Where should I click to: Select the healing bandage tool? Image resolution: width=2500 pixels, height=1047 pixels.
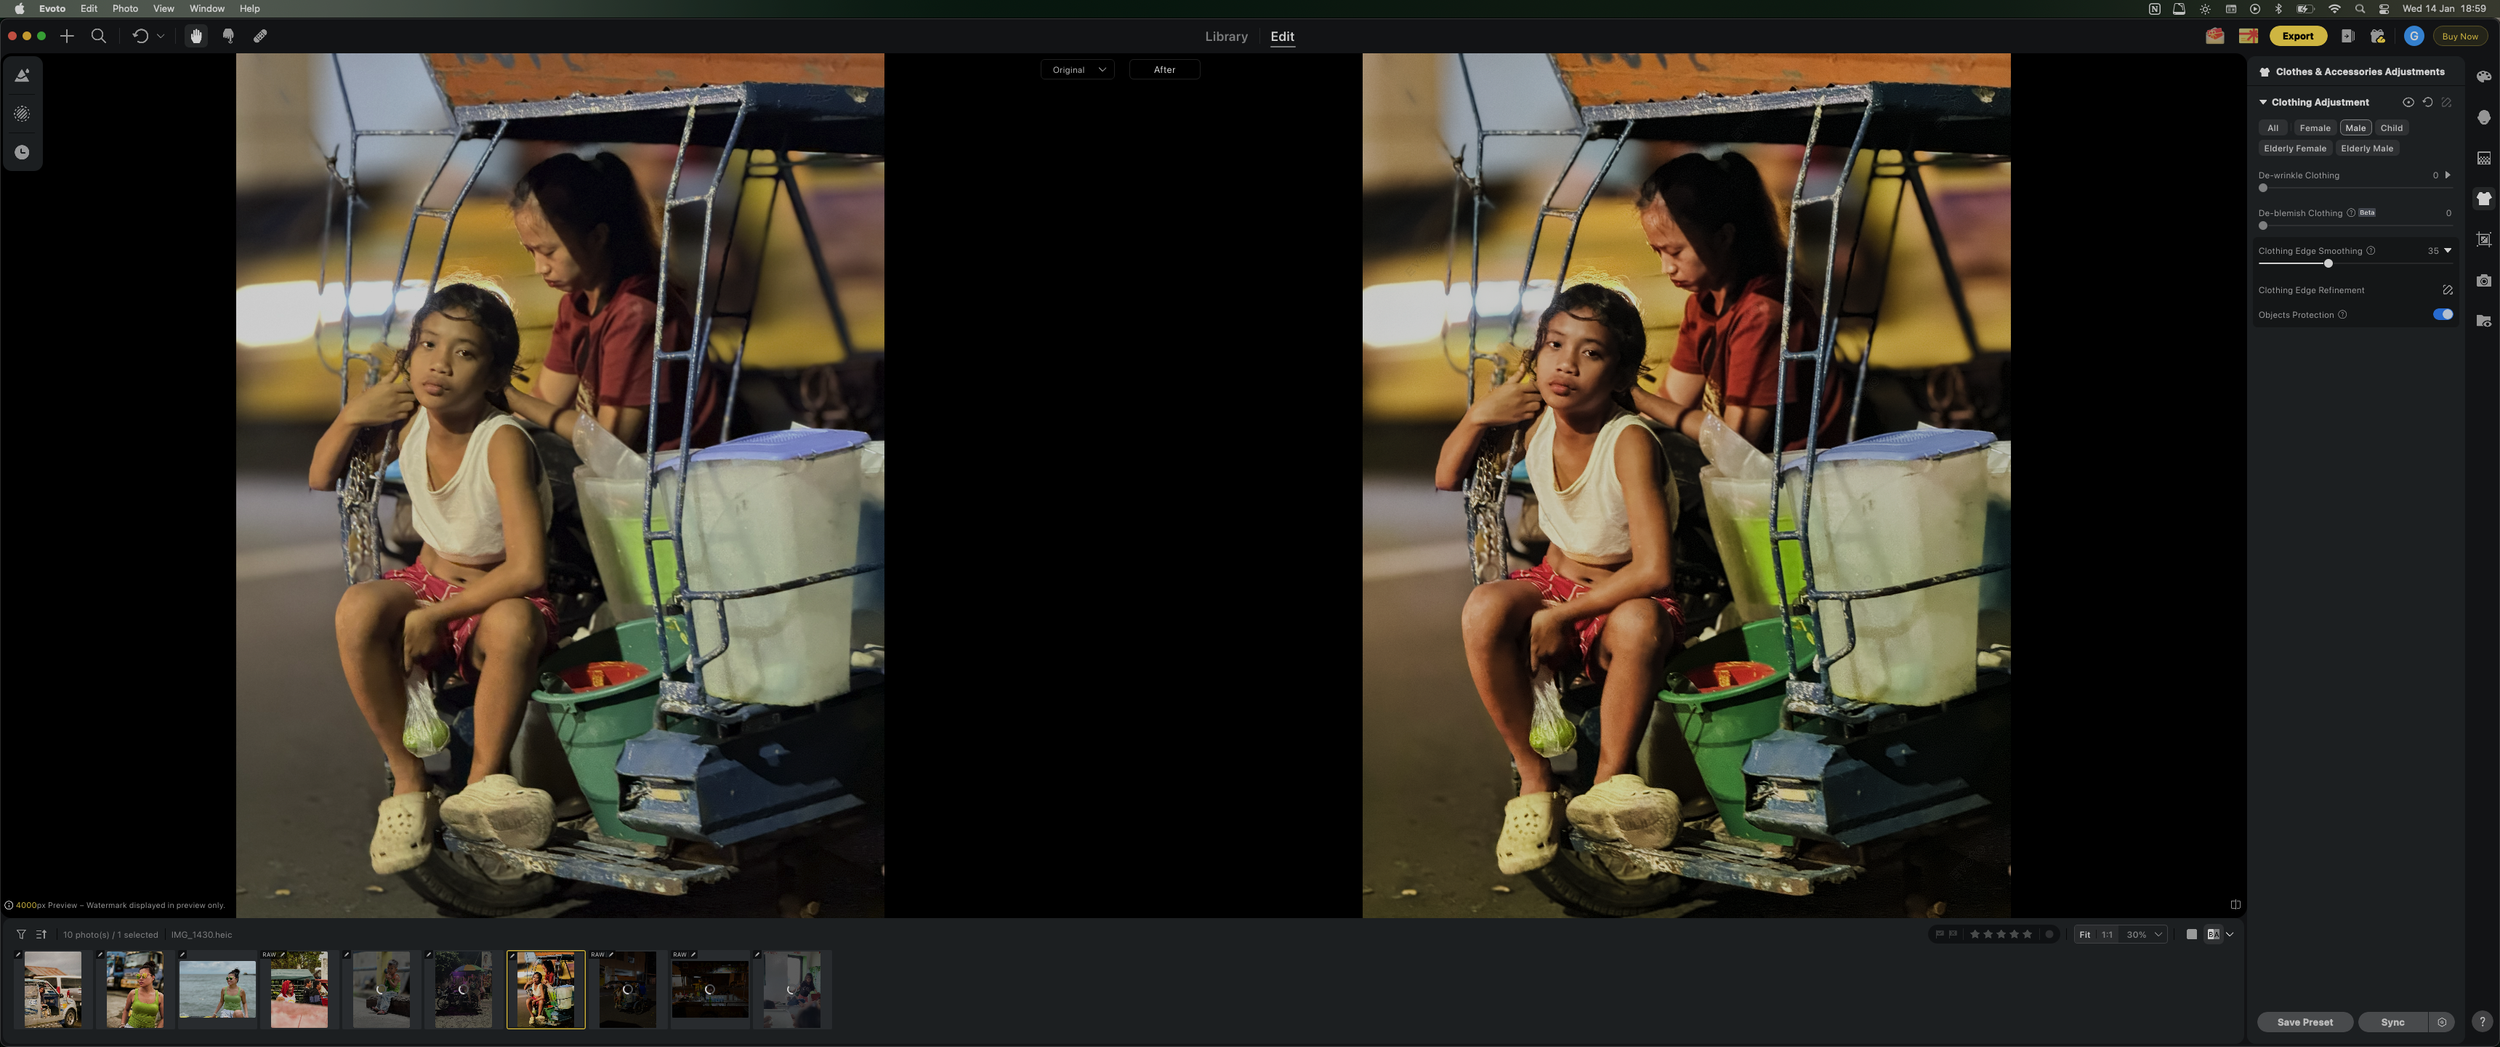[260, 36]
